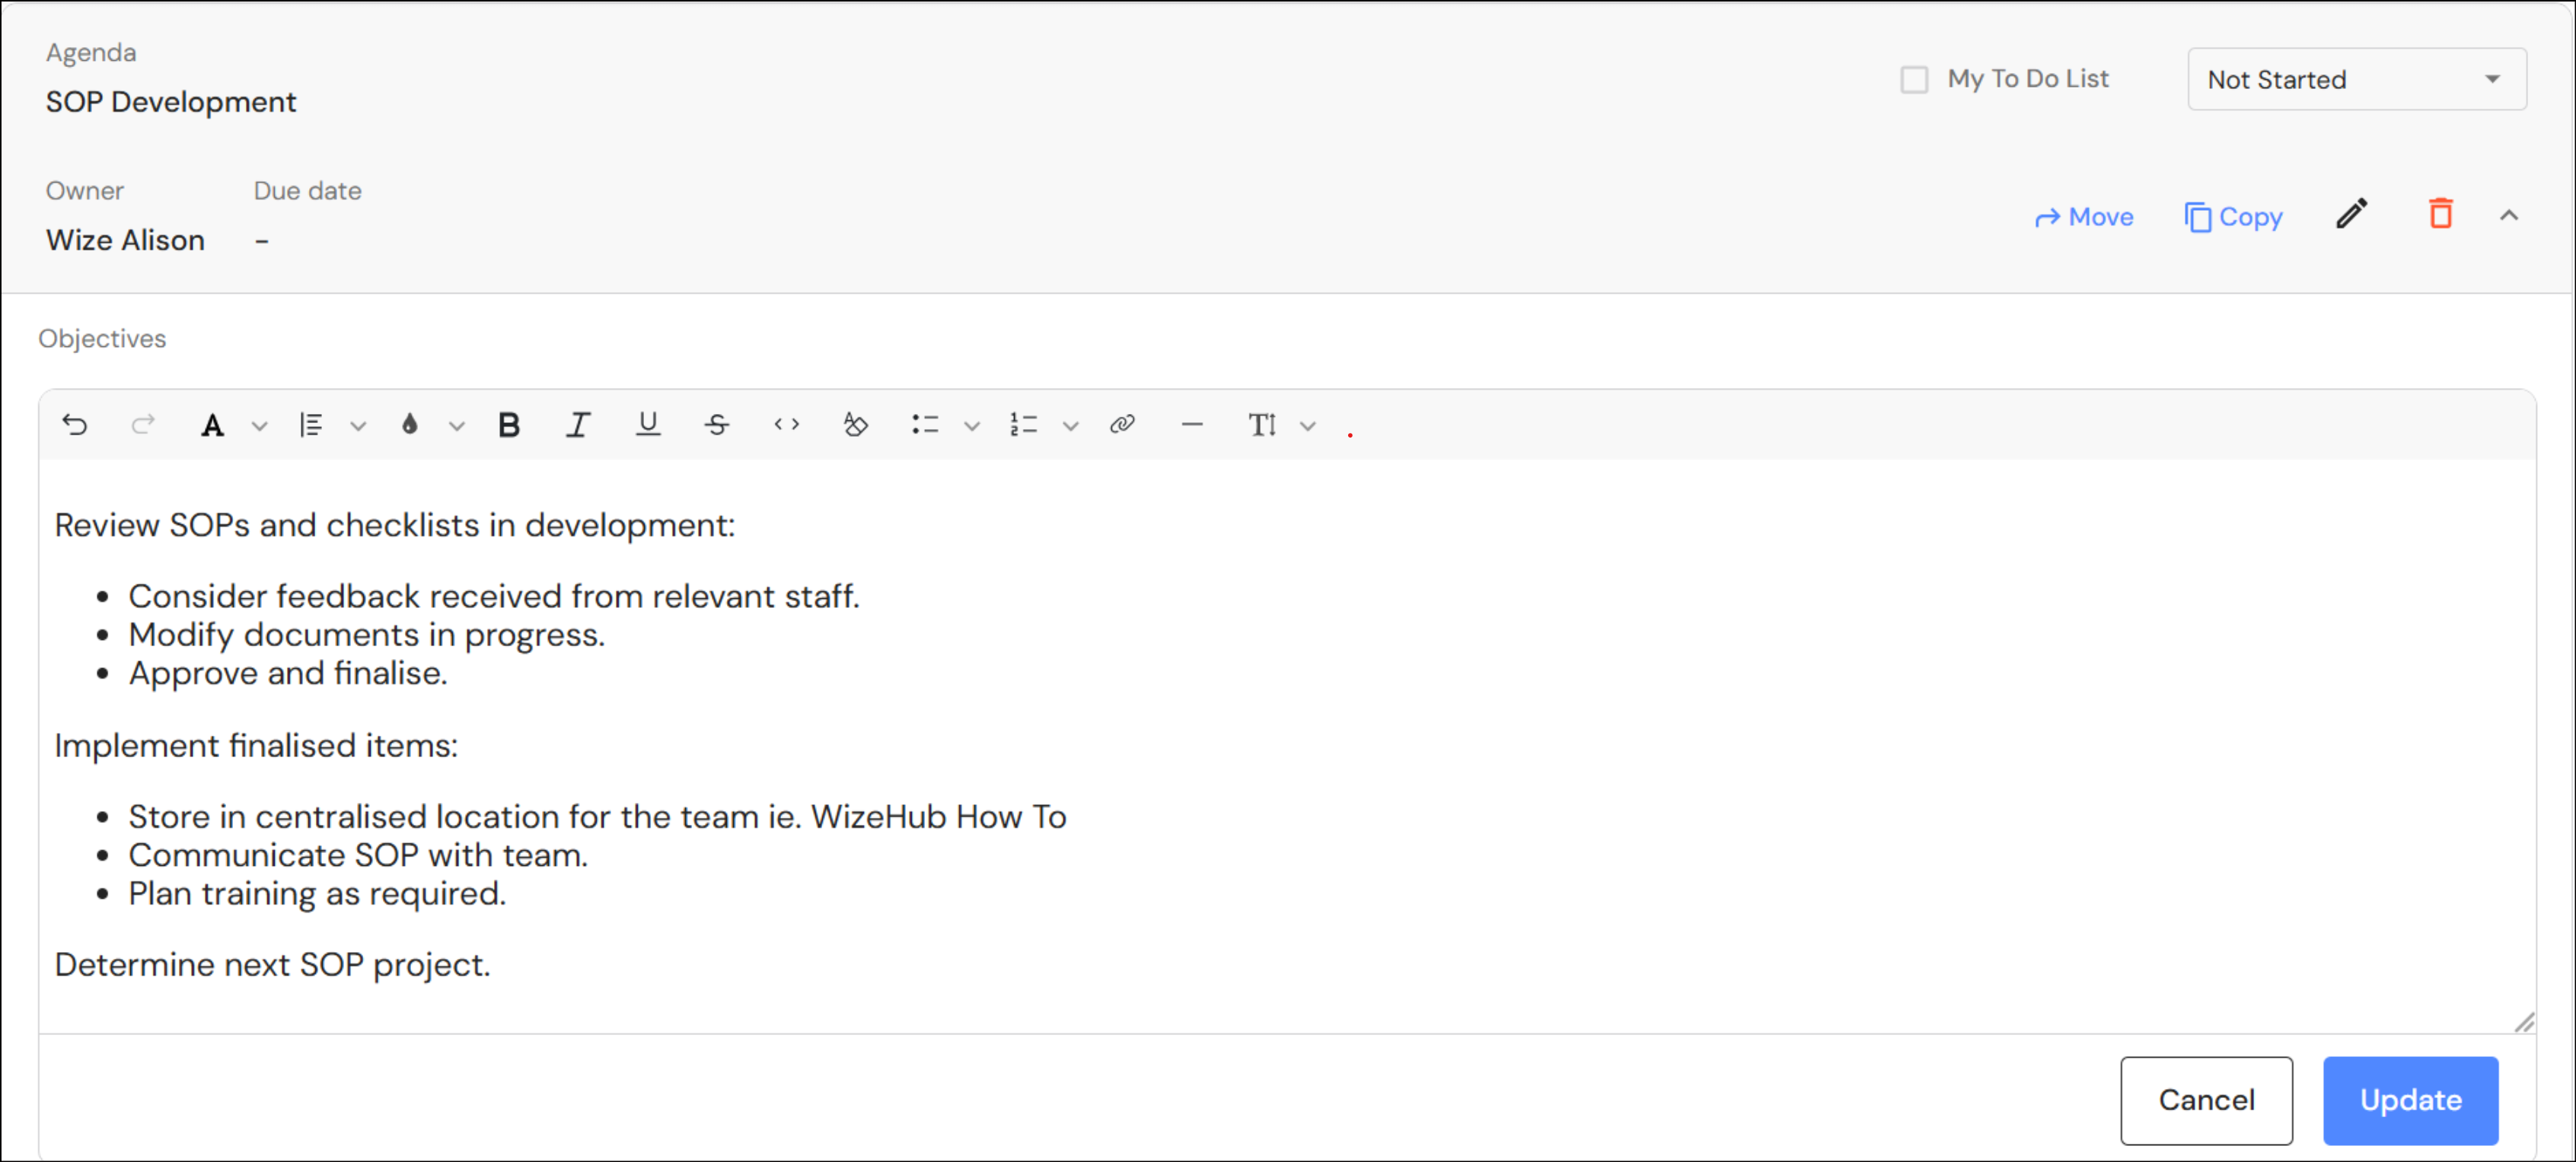Open the numbered list options chevron
Screen dimensions: 2576x1162
click(x=1070, y=427)
